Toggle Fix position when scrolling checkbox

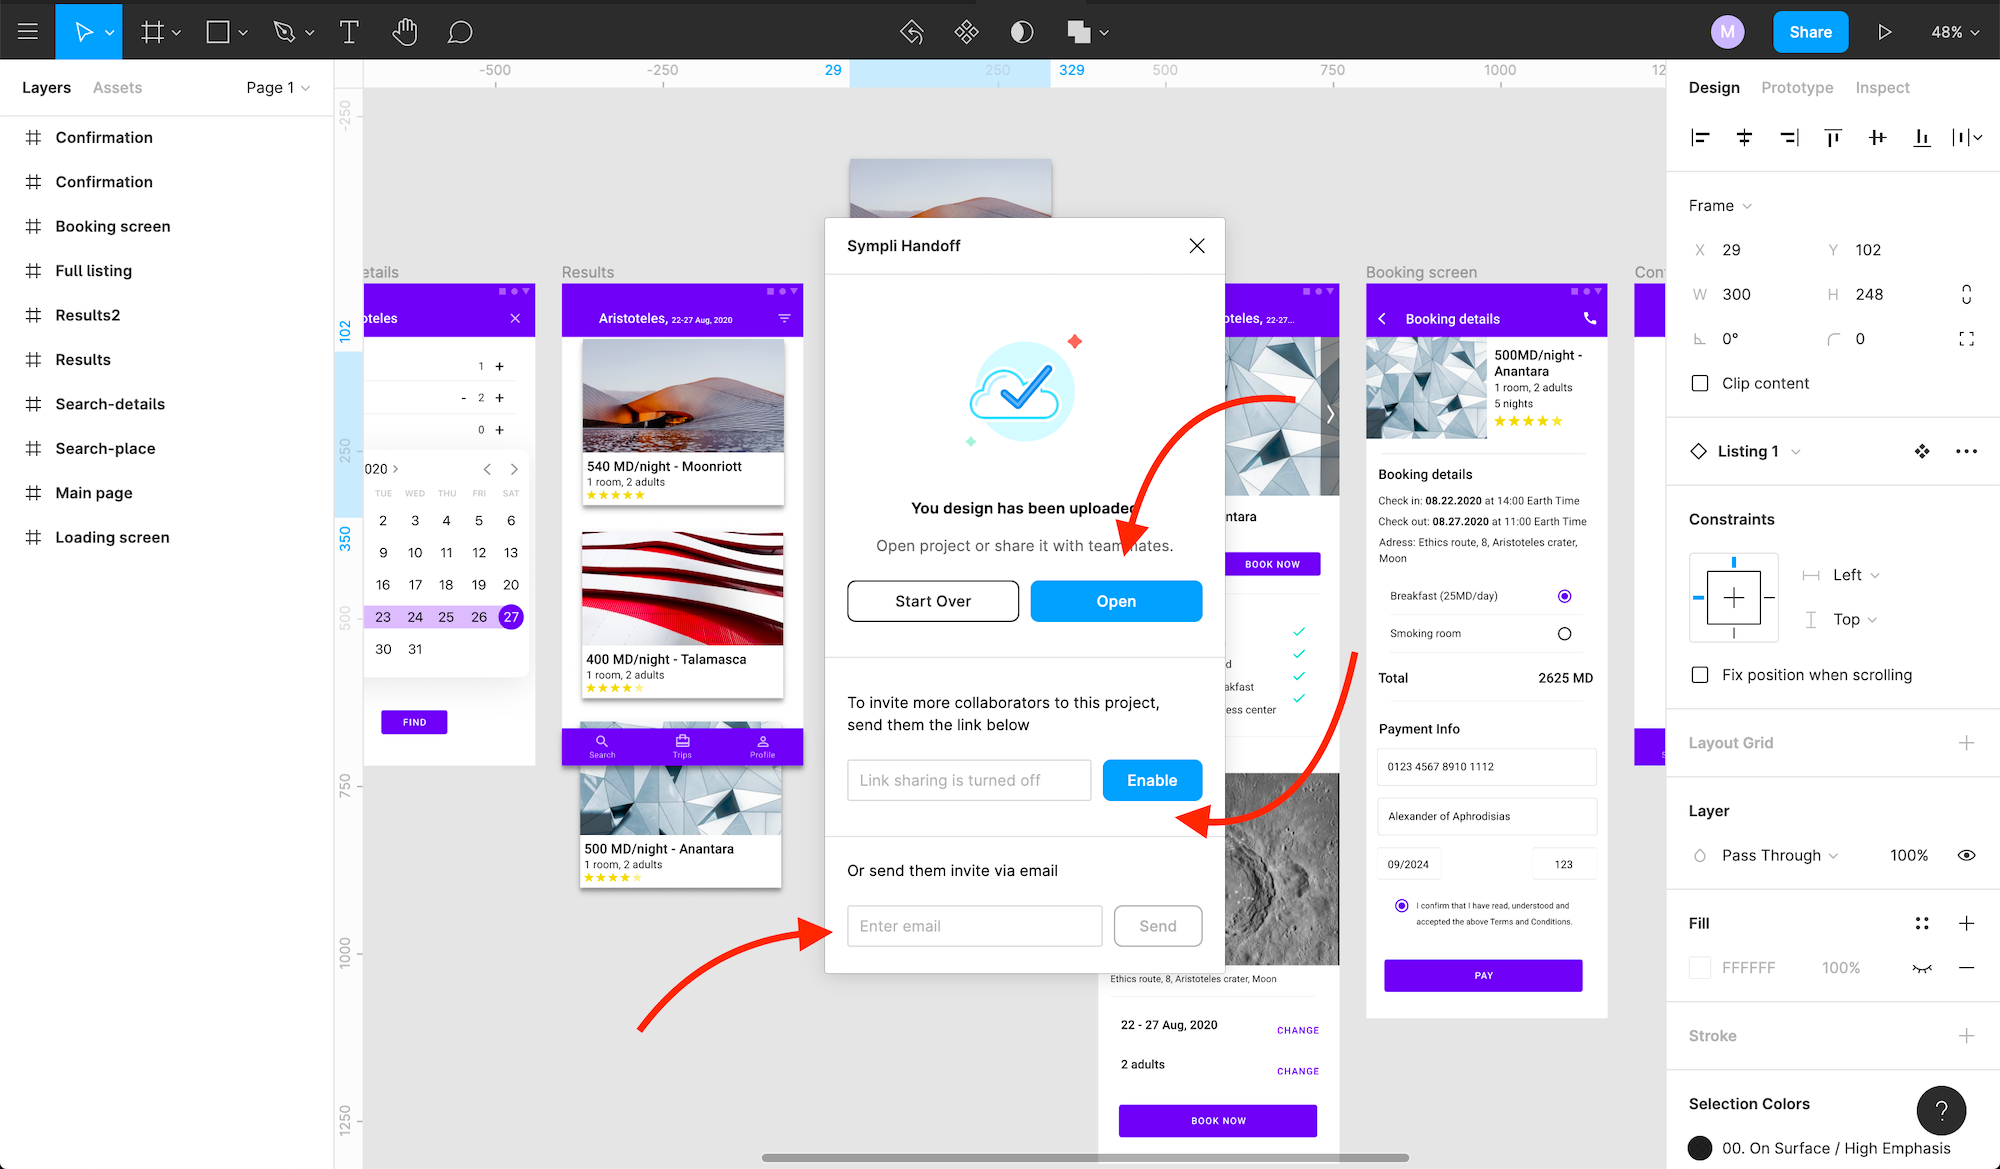pos(1700,675)
